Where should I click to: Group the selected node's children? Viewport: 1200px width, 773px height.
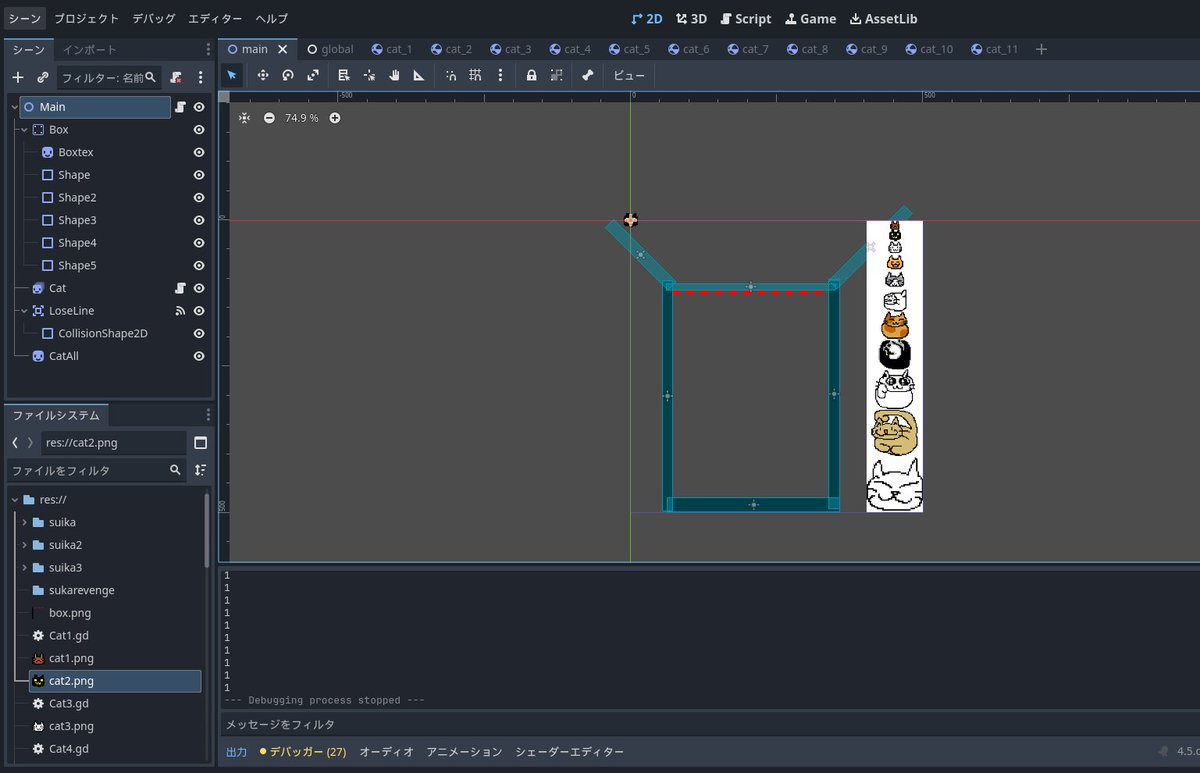click(x=556, y=75)
